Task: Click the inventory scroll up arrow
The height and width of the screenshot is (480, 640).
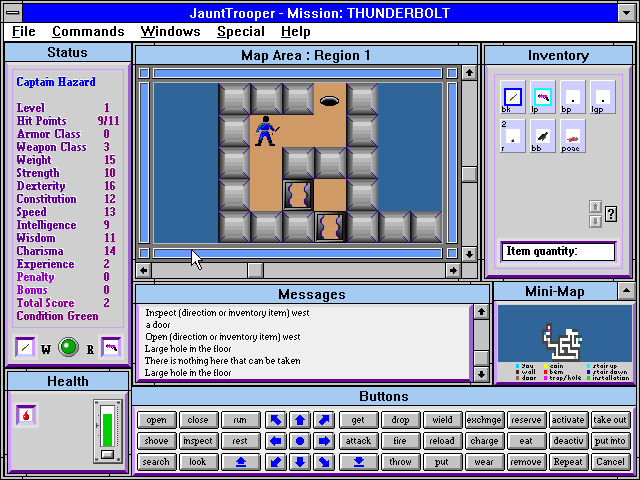Action: point(595,207)
